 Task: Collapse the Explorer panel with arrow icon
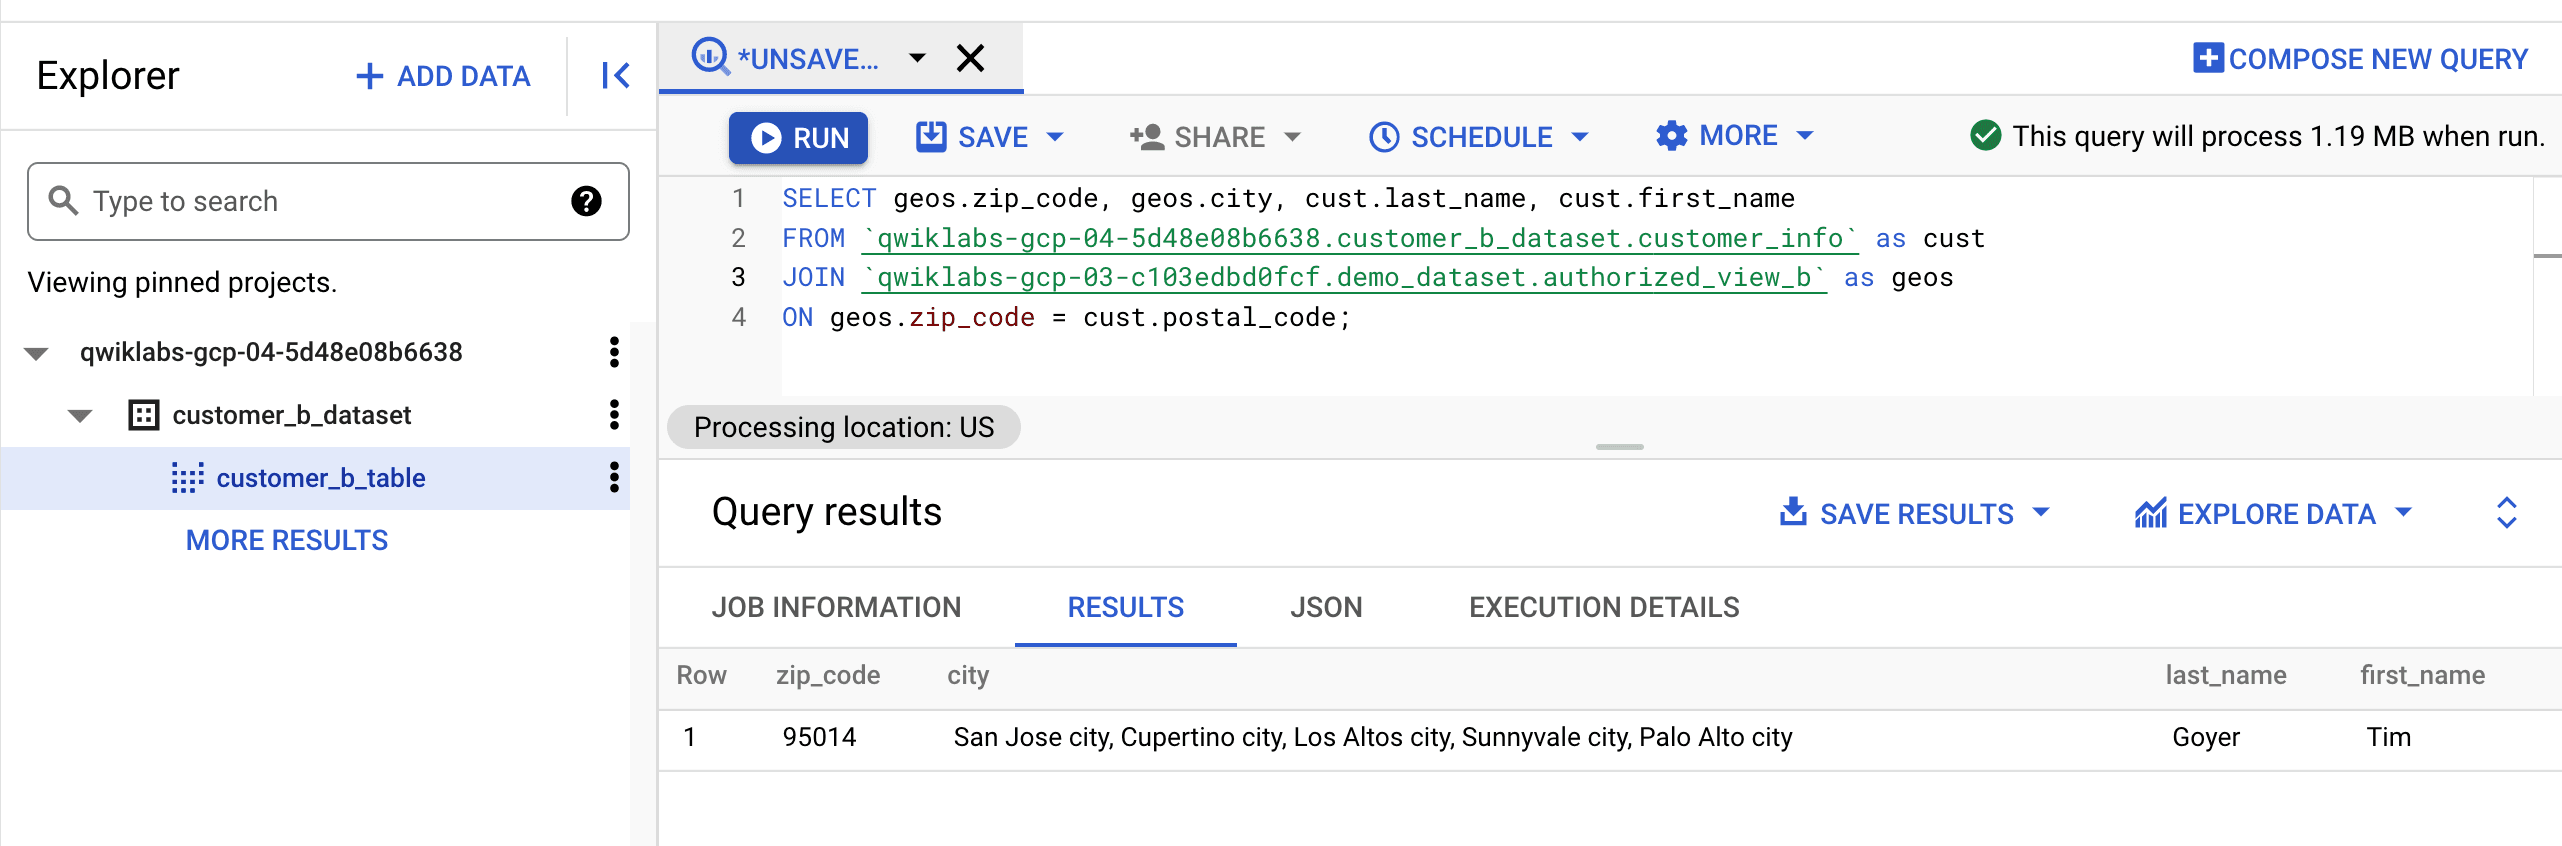pos(615,76)
